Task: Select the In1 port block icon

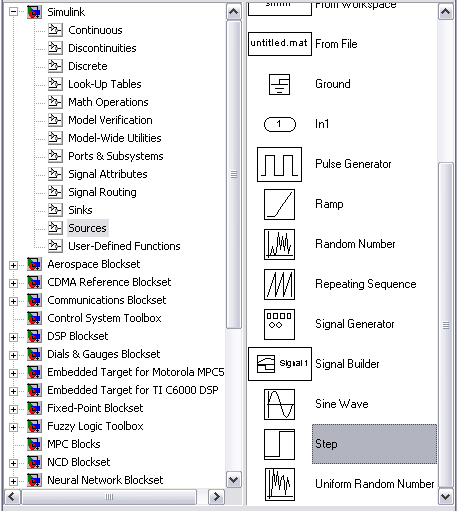Action: pyautogui.click(x=280, y=124)
